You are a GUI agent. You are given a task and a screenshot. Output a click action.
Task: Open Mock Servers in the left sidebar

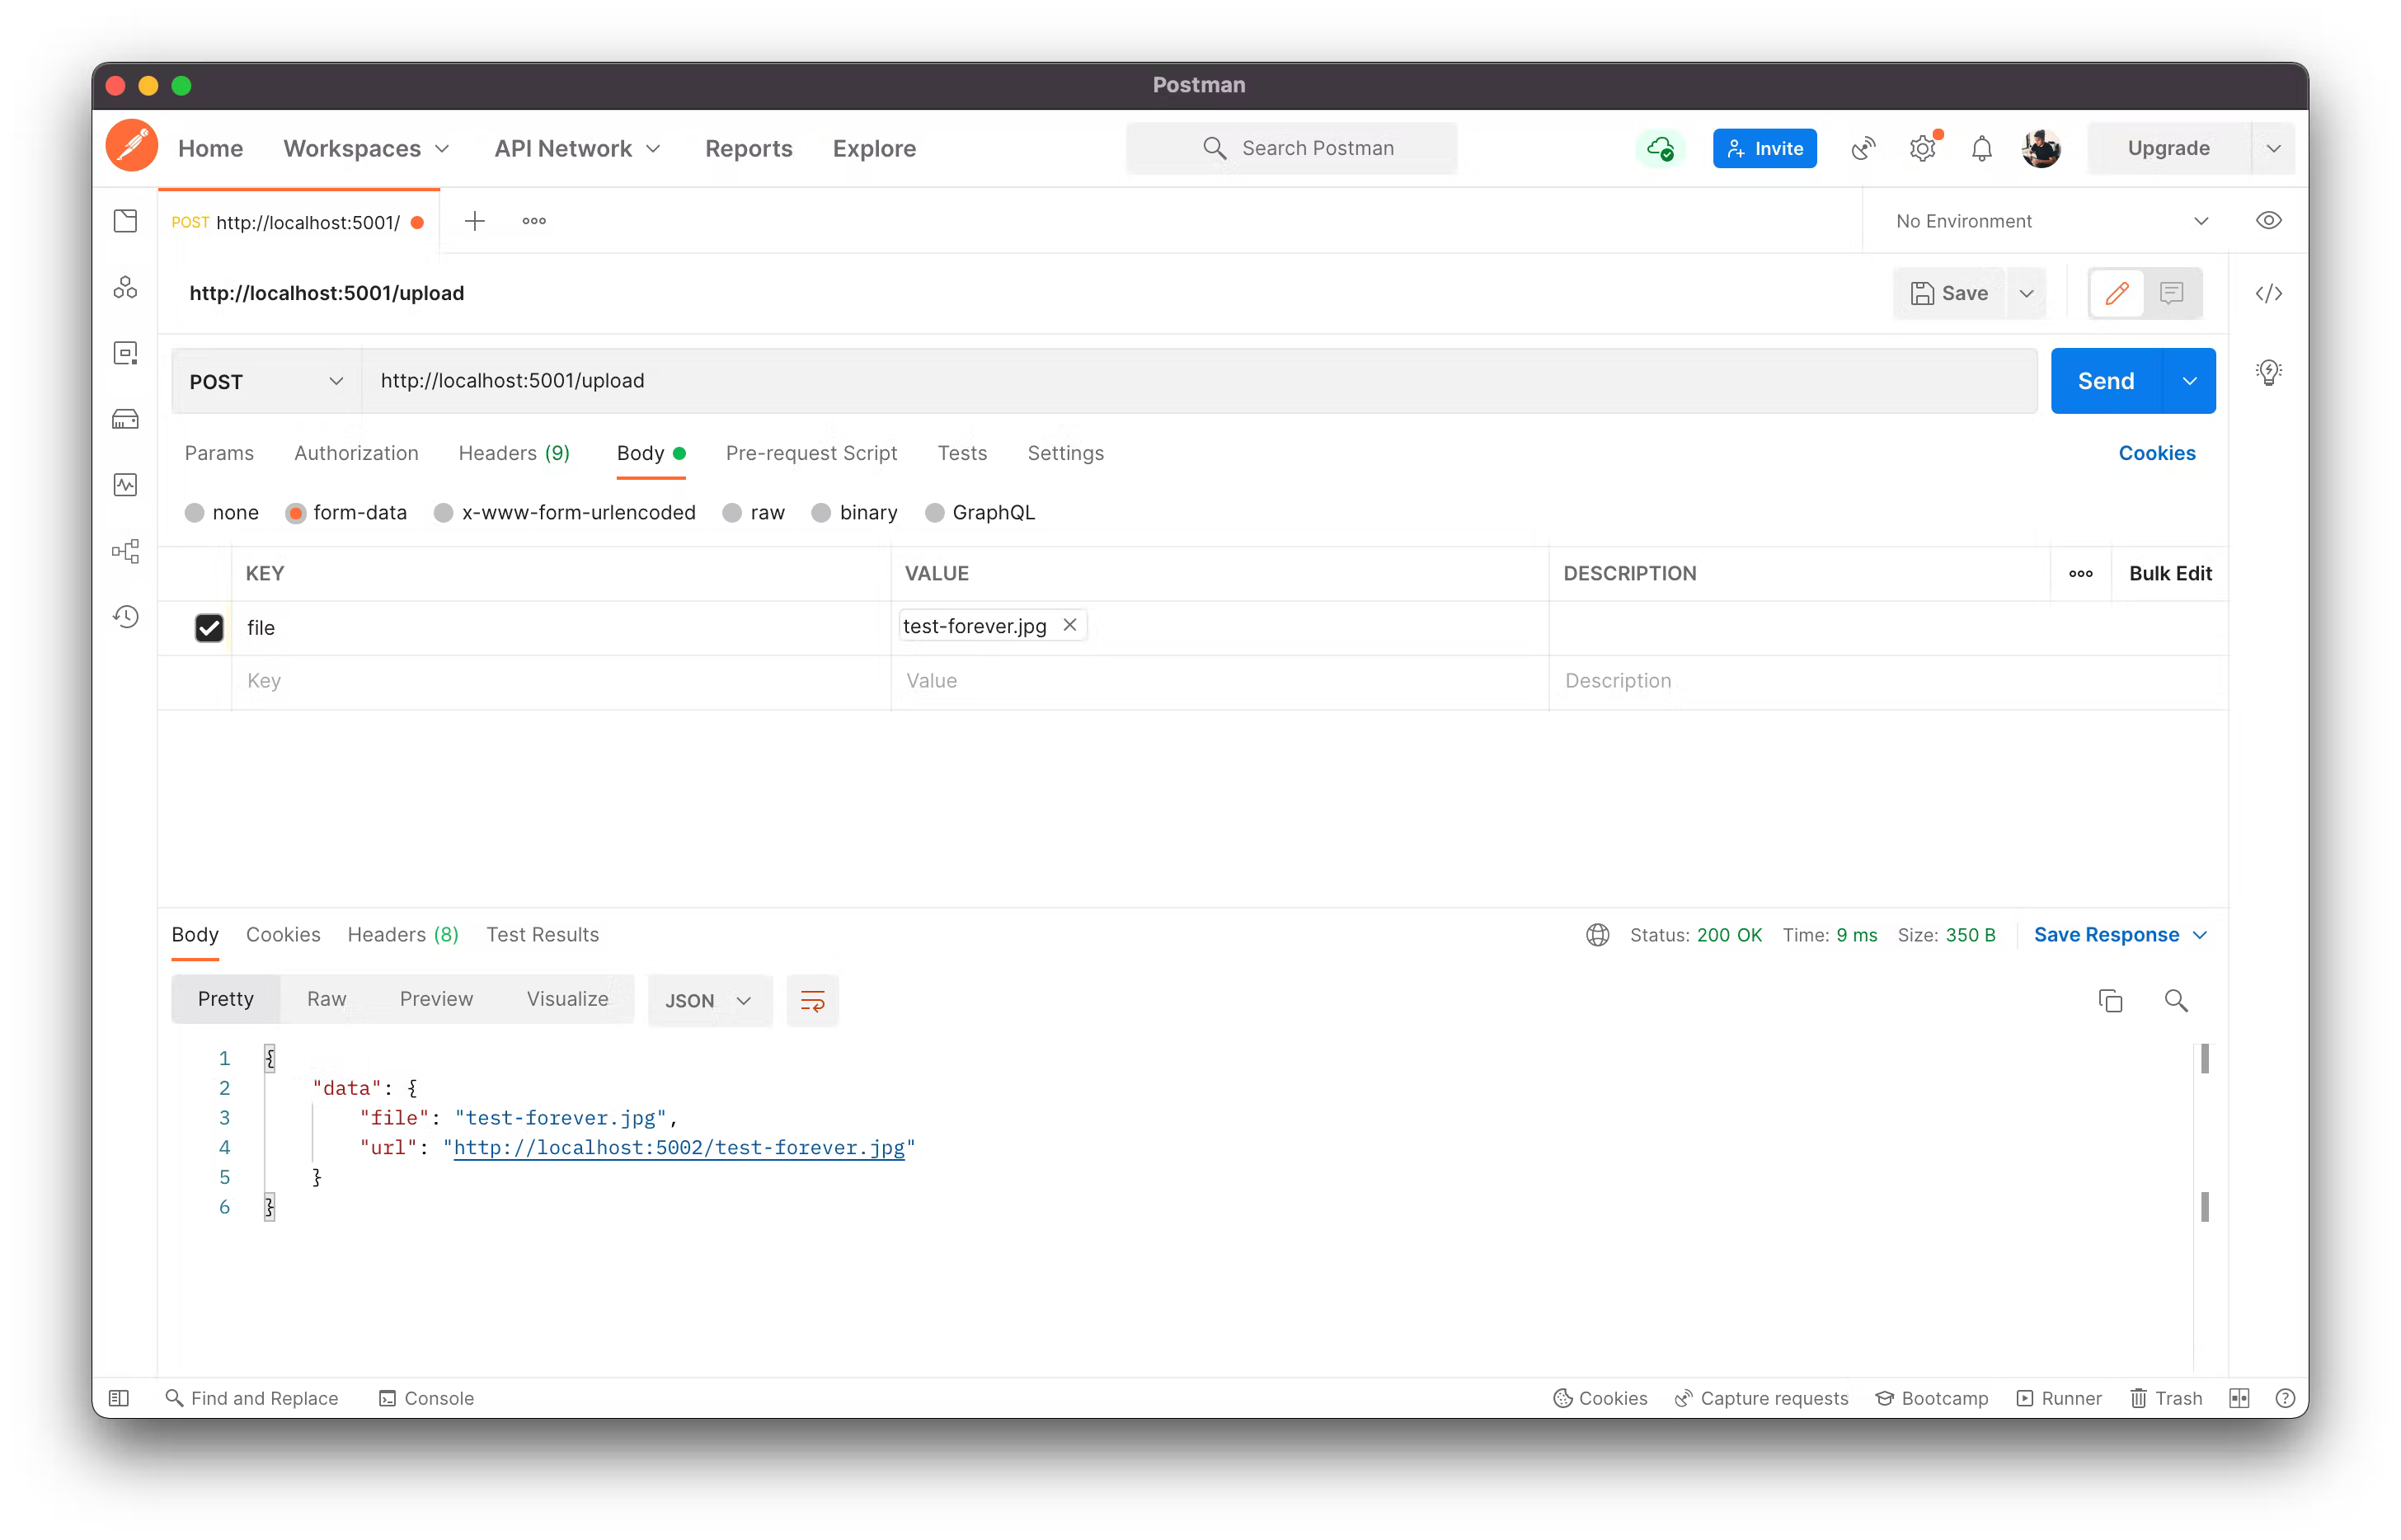coord(125,419)
